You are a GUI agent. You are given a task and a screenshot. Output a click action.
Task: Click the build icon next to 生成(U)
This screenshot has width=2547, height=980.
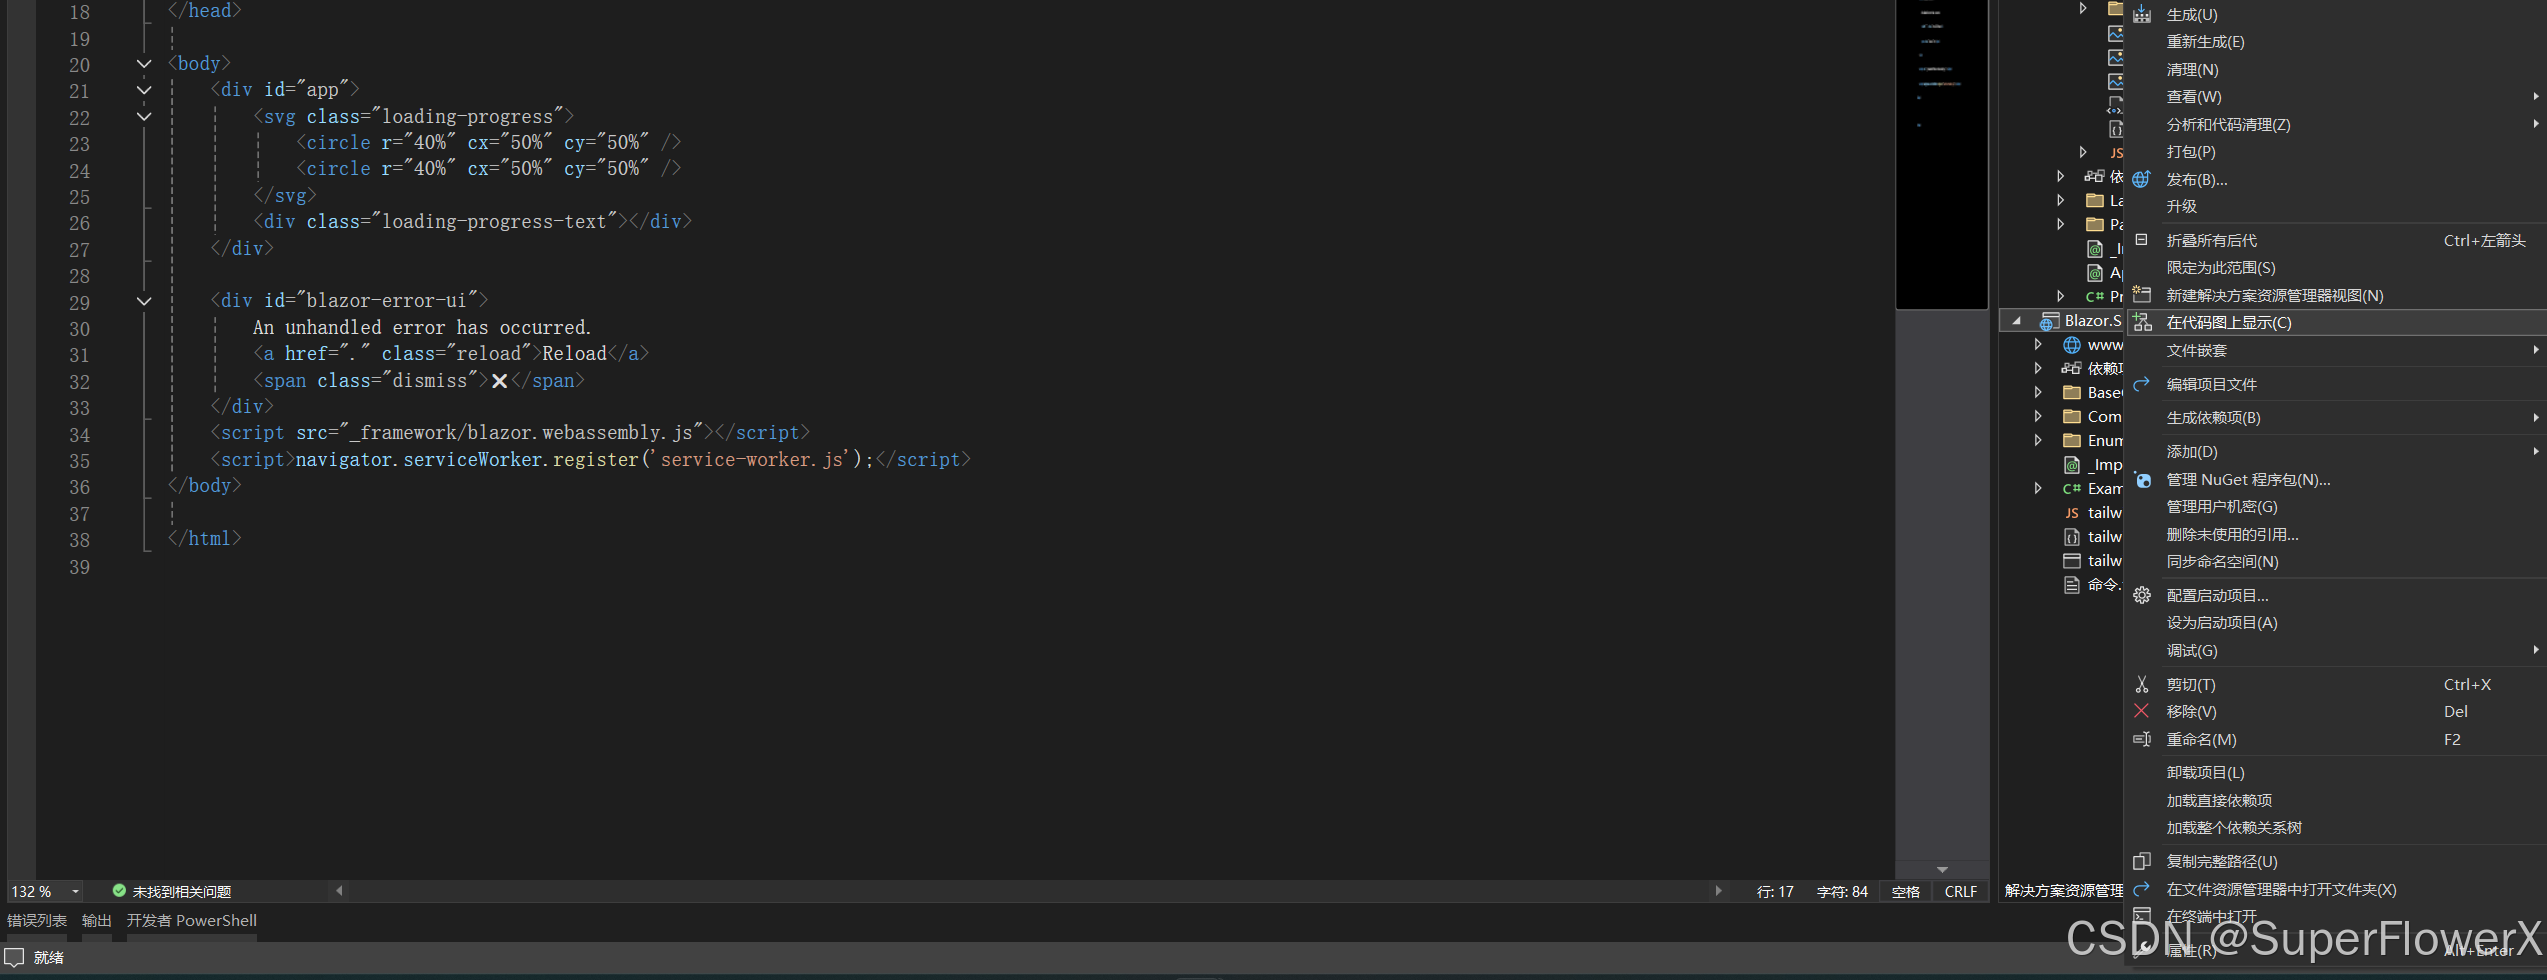pos(2141,13)
